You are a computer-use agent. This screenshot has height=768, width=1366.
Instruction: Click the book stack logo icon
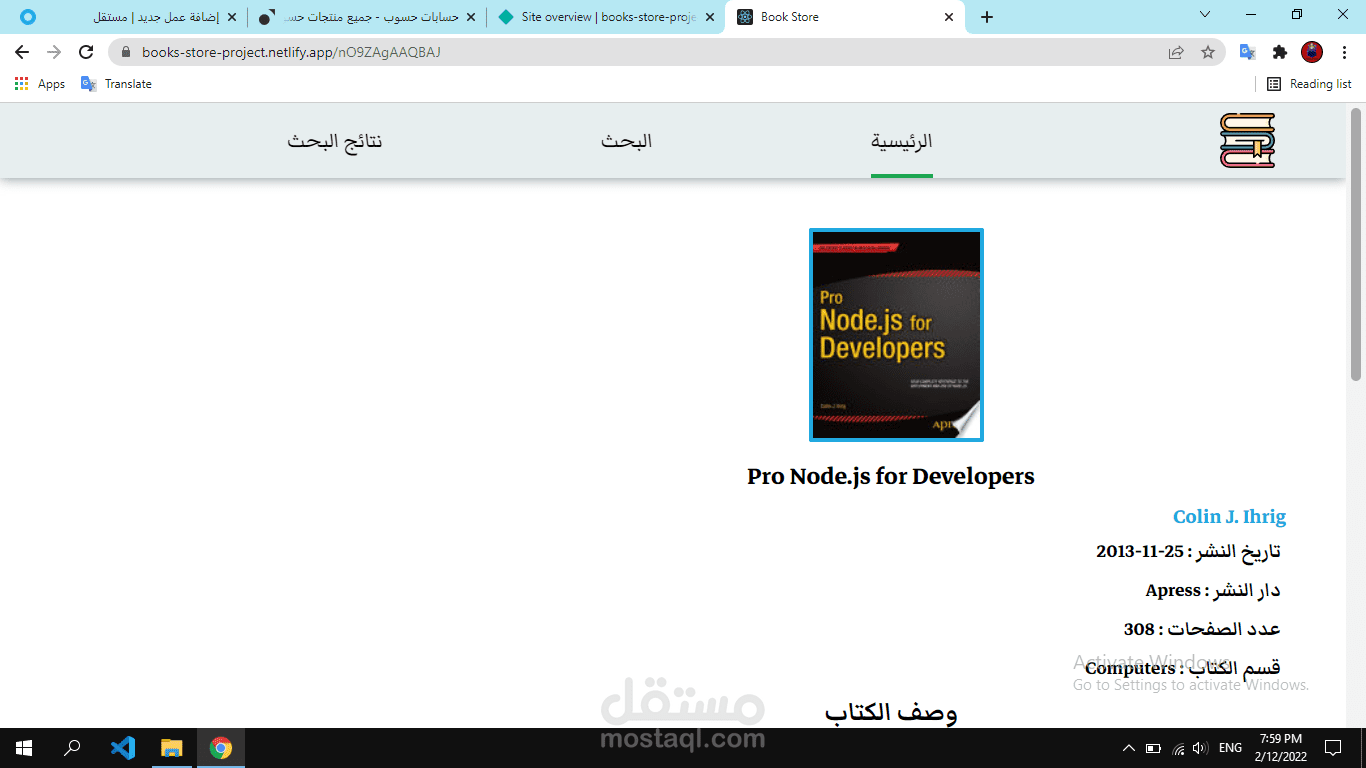tap(1247, 140)
